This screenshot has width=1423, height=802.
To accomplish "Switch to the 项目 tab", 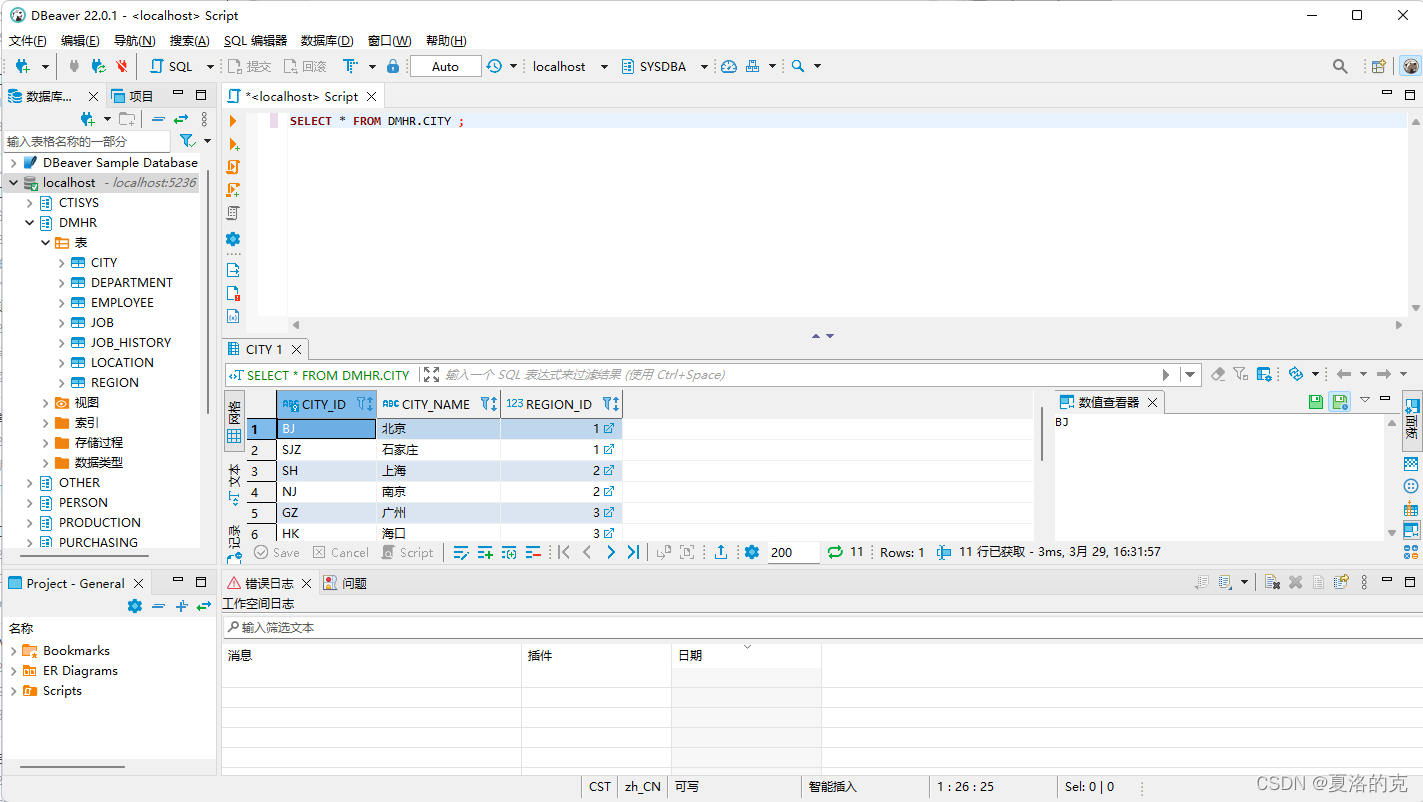I will (133, 96).
